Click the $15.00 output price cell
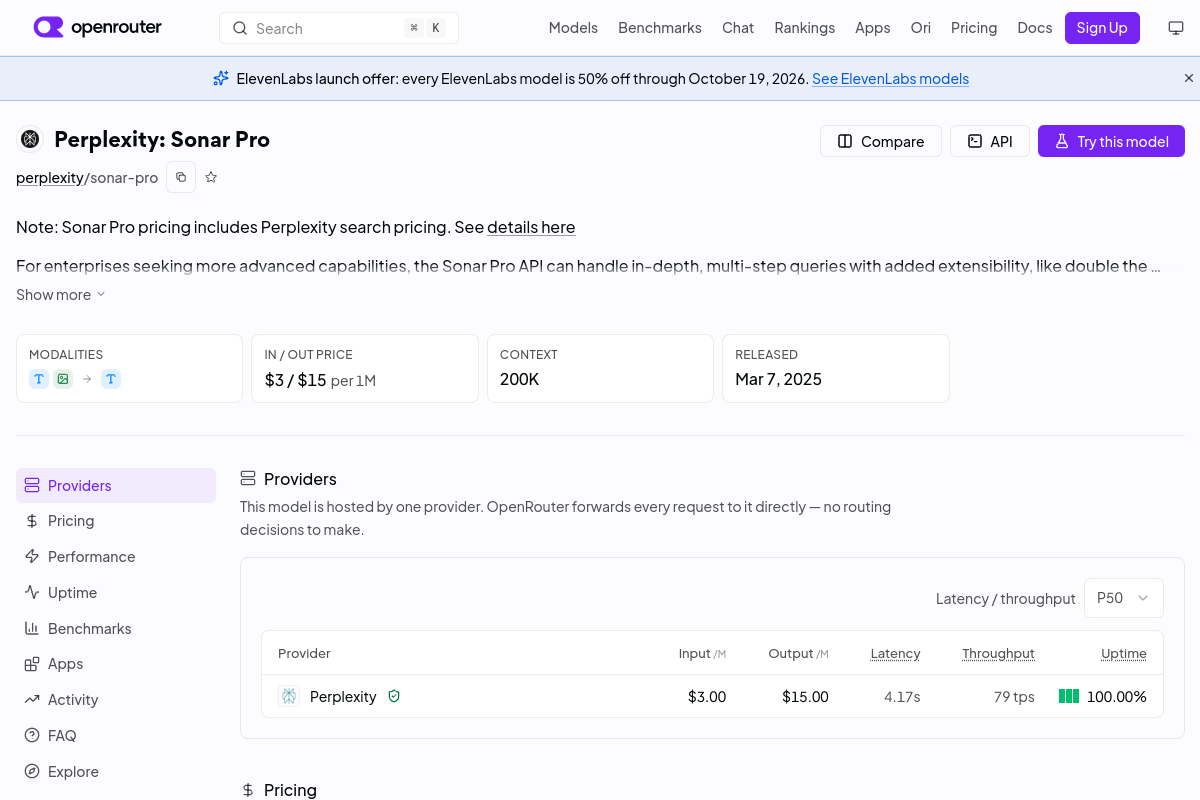This screenshot has height=800, width=1200. [x=805, y=696]
